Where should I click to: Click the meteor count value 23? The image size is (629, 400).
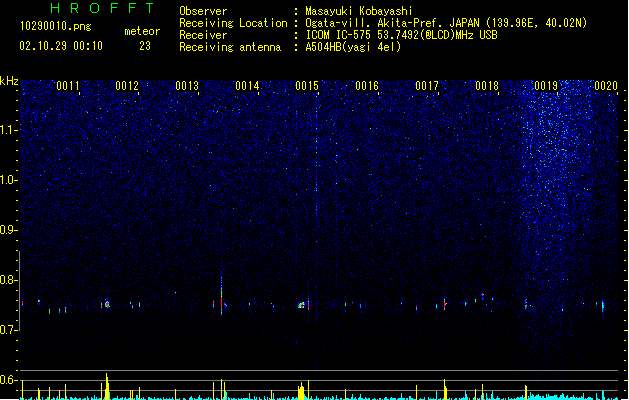click(x=145, y=46)
